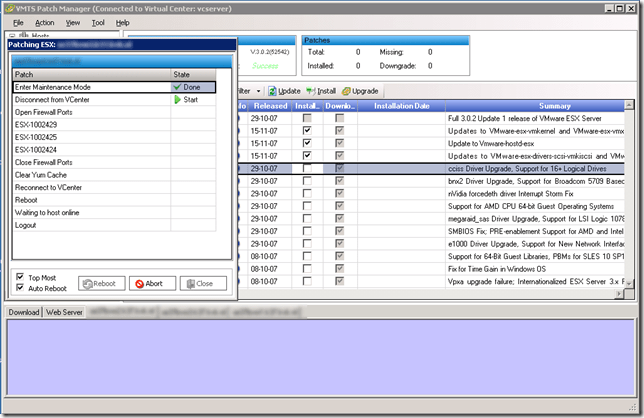Click the Close button in patching dialog

coord(203,283)
